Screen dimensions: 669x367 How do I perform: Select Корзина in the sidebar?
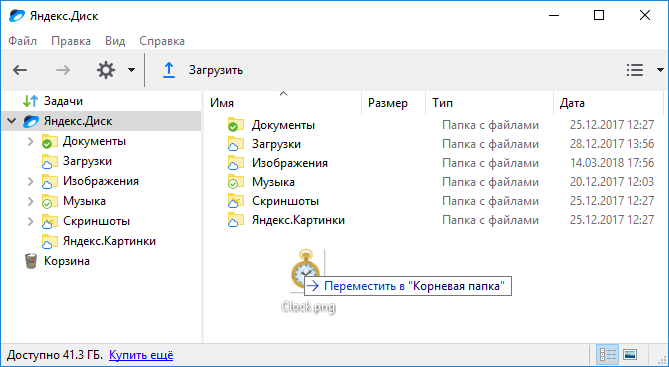coord(67,261)
